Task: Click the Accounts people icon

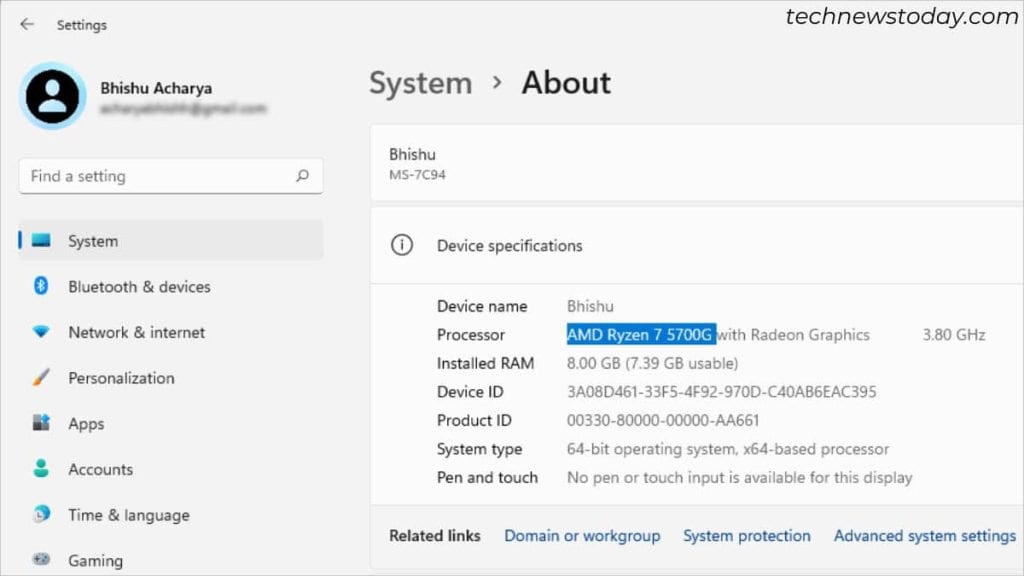Action: coord(40,469)
